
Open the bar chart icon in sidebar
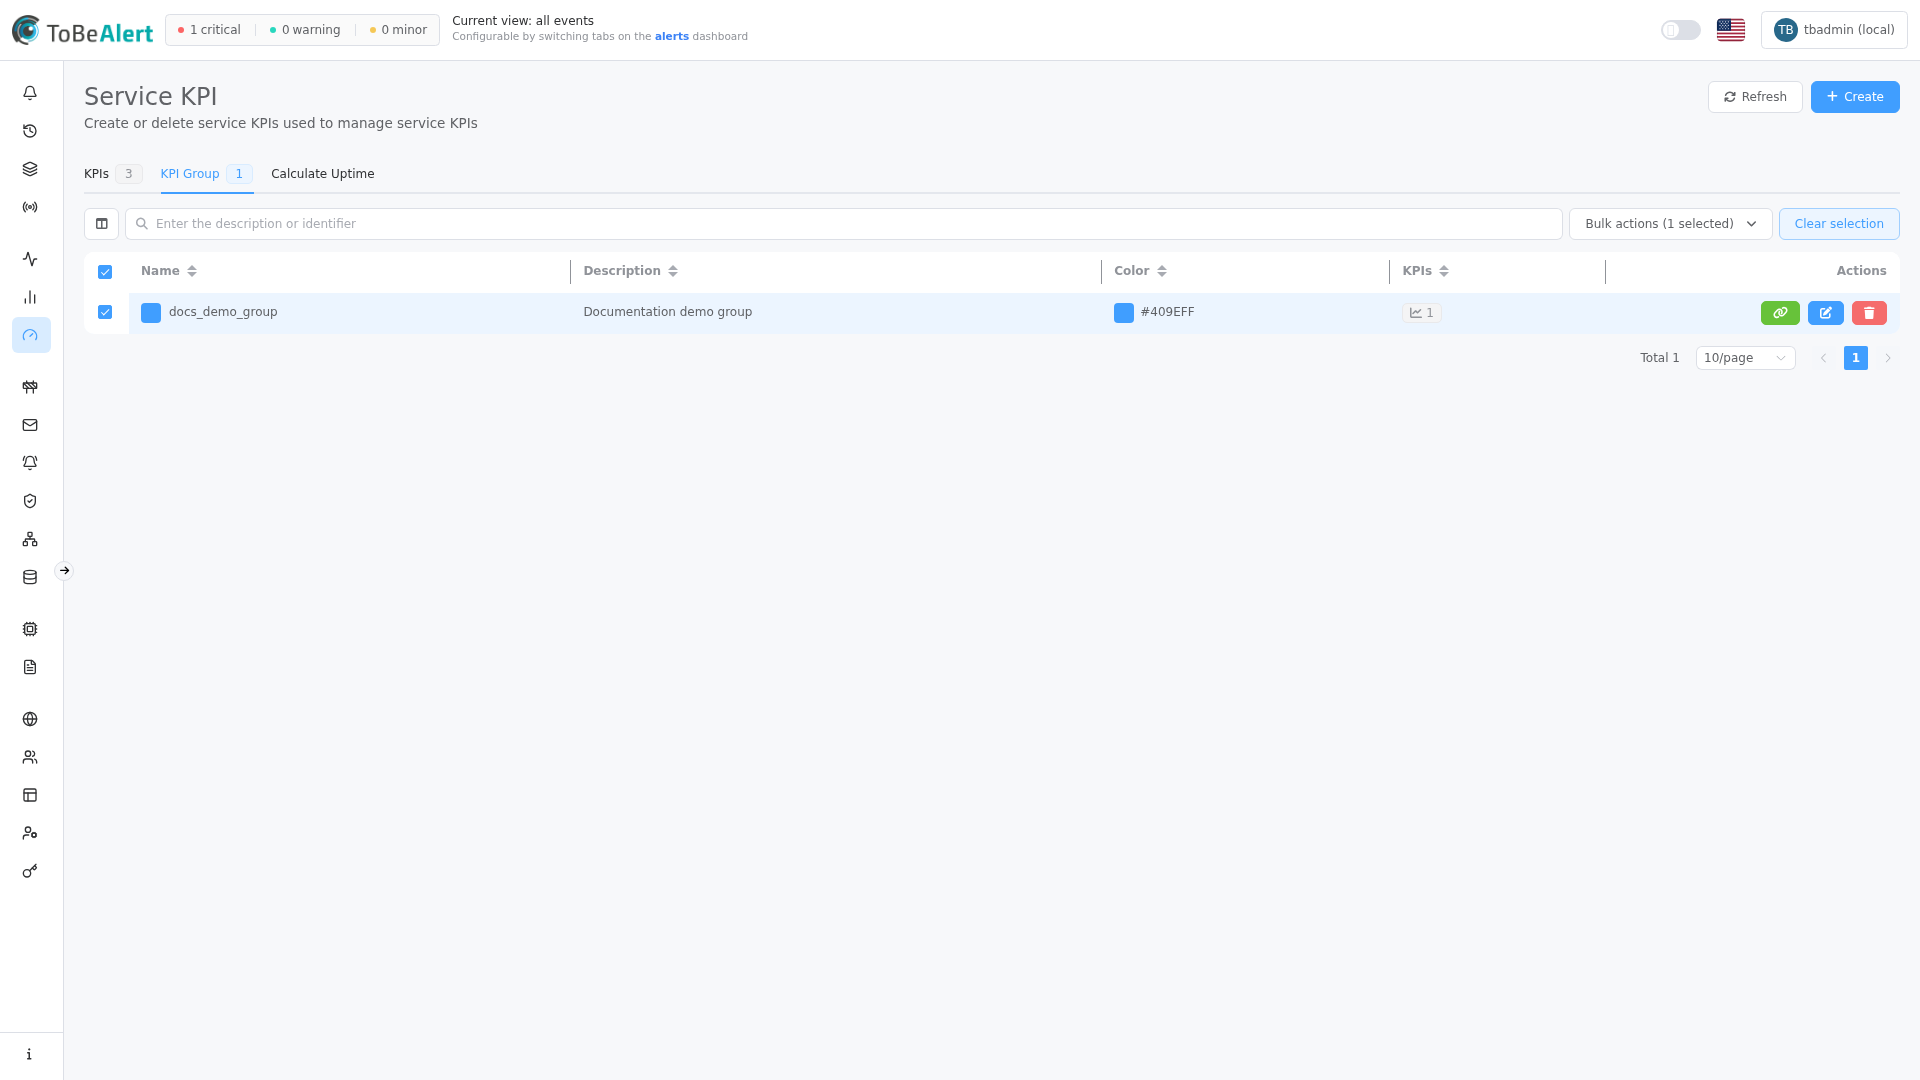pos(30,297)
